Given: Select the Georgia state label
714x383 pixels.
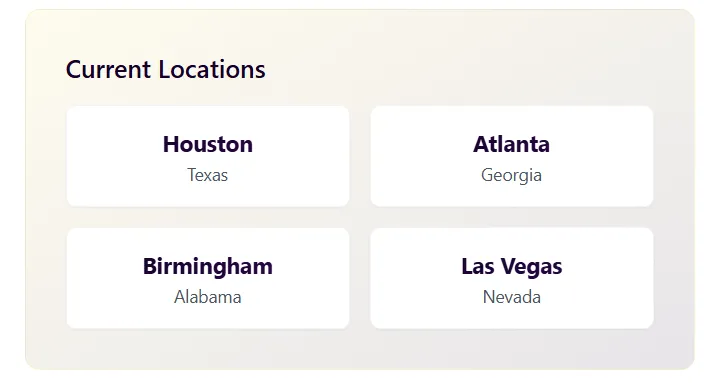Looking at the screenshot, I should pos(511,176).
